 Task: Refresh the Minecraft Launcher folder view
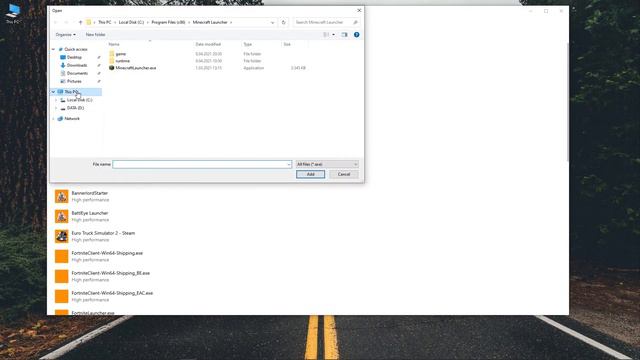coord(284,22)
